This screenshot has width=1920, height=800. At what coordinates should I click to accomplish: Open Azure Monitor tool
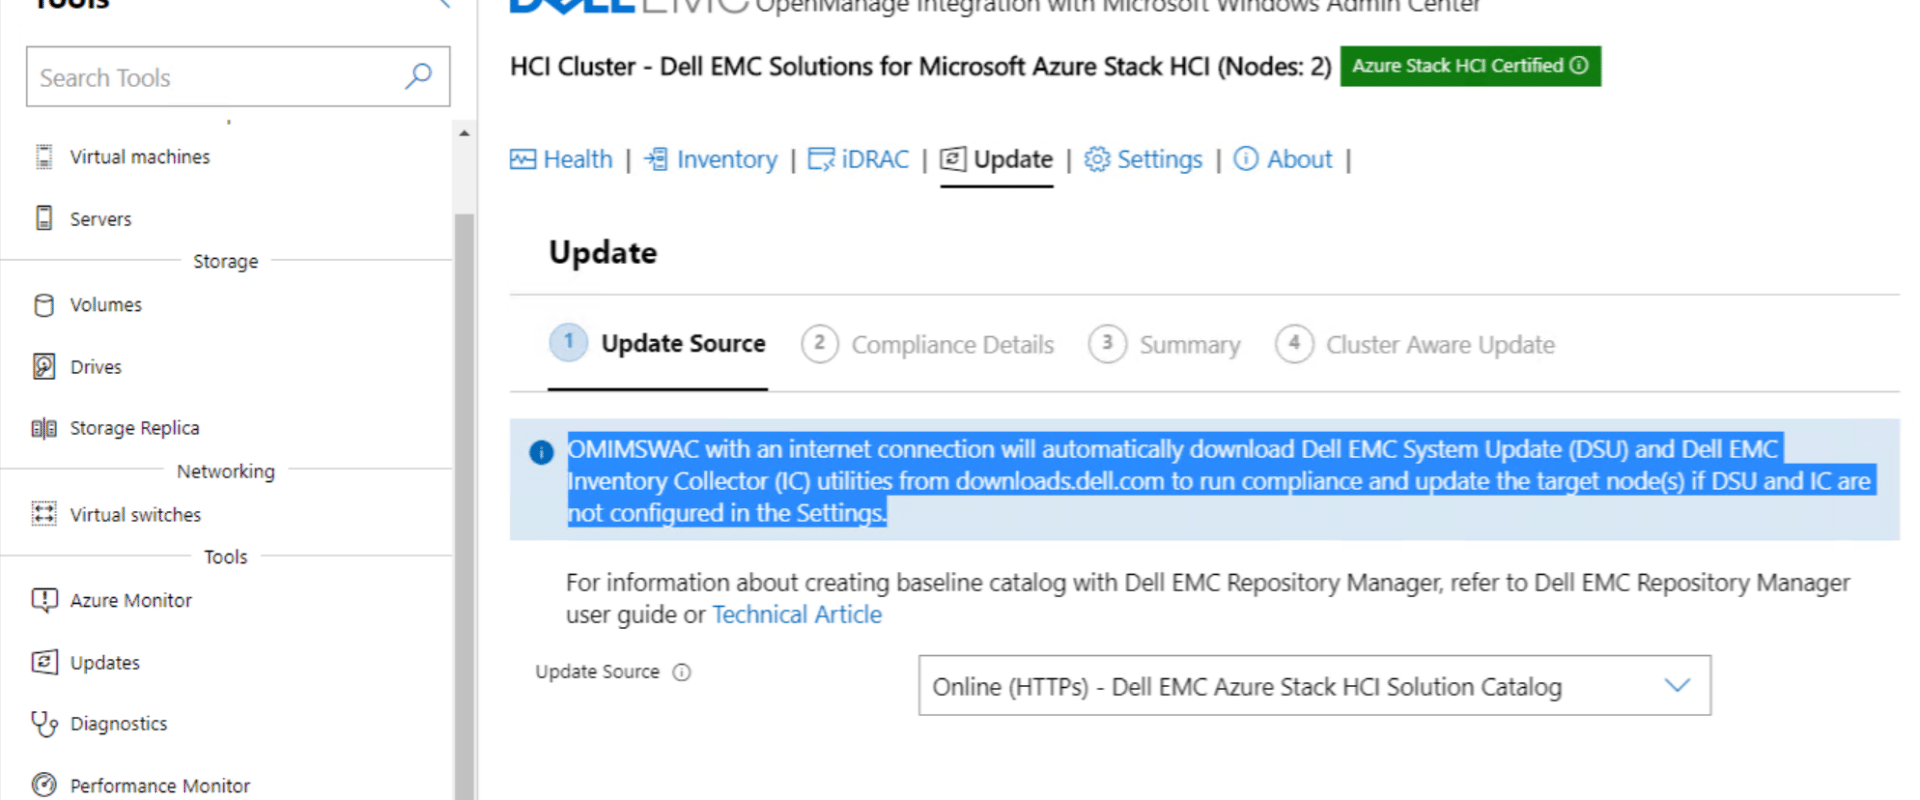[131, 600]
